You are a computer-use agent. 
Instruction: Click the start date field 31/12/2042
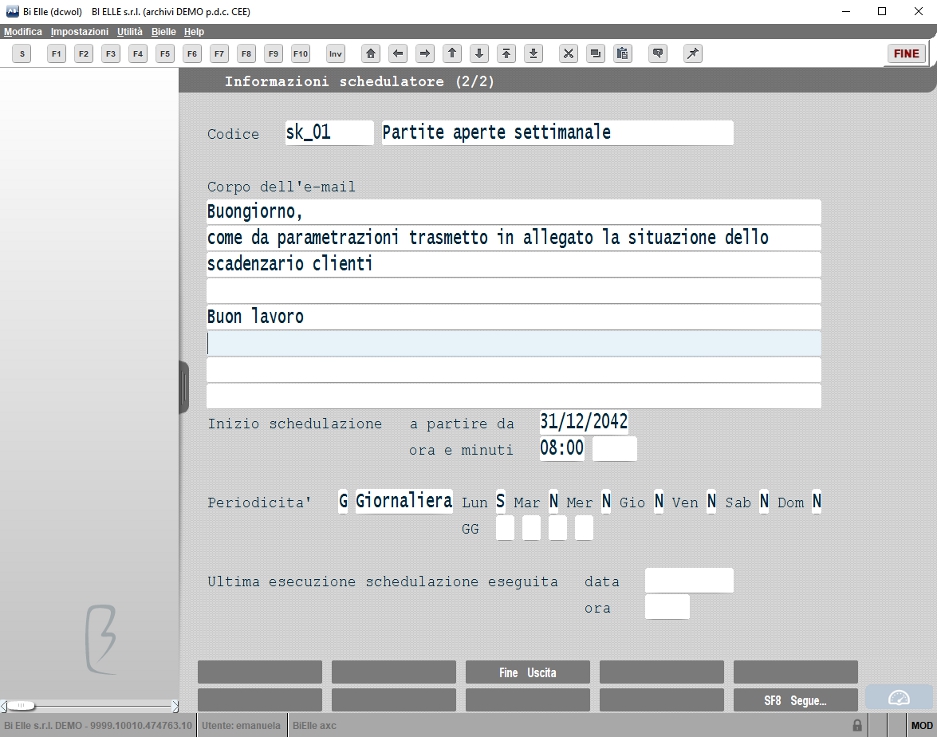coord(584,422)
